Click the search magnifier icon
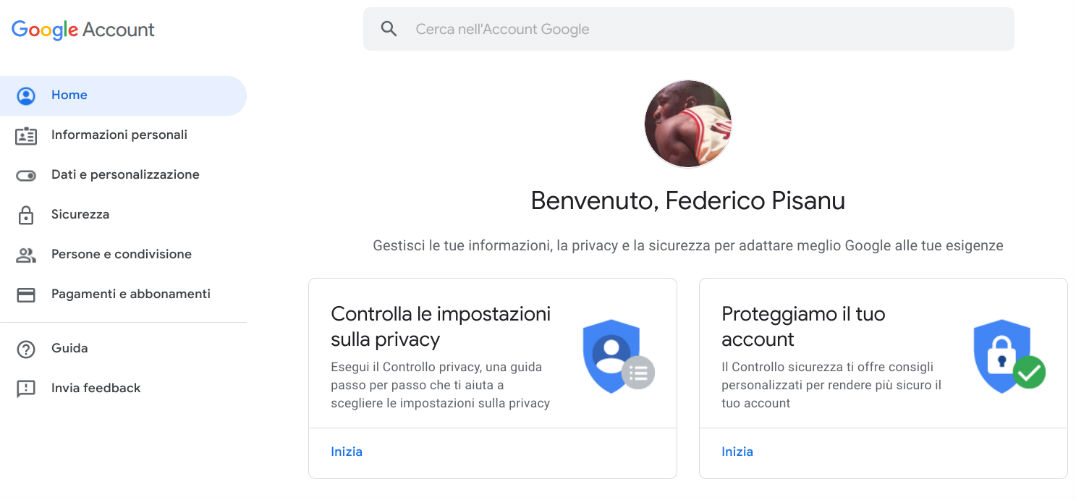 388,29
